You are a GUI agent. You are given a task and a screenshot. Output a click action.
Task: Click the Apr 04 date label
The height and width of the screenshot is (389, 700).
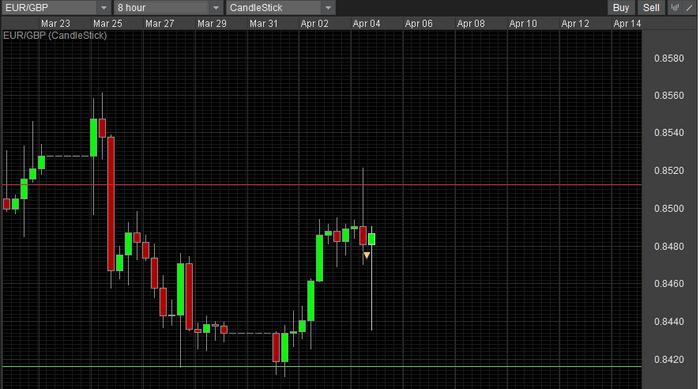tap(367, 24)
